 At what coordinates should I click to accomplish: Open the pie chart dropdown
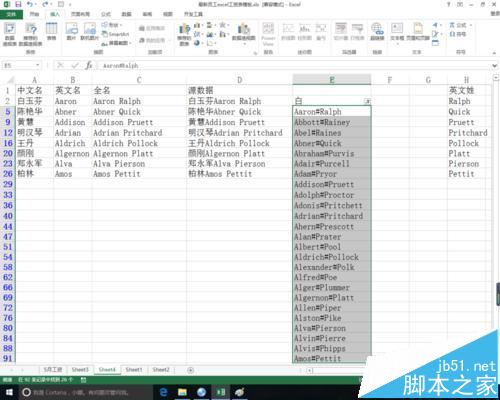pos(198,43)
